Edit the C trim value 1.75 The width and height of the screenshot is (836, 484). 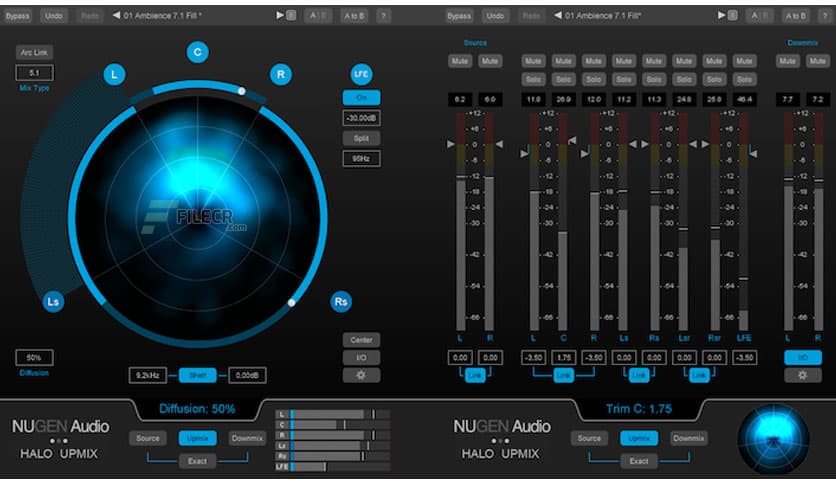point(563,358)
